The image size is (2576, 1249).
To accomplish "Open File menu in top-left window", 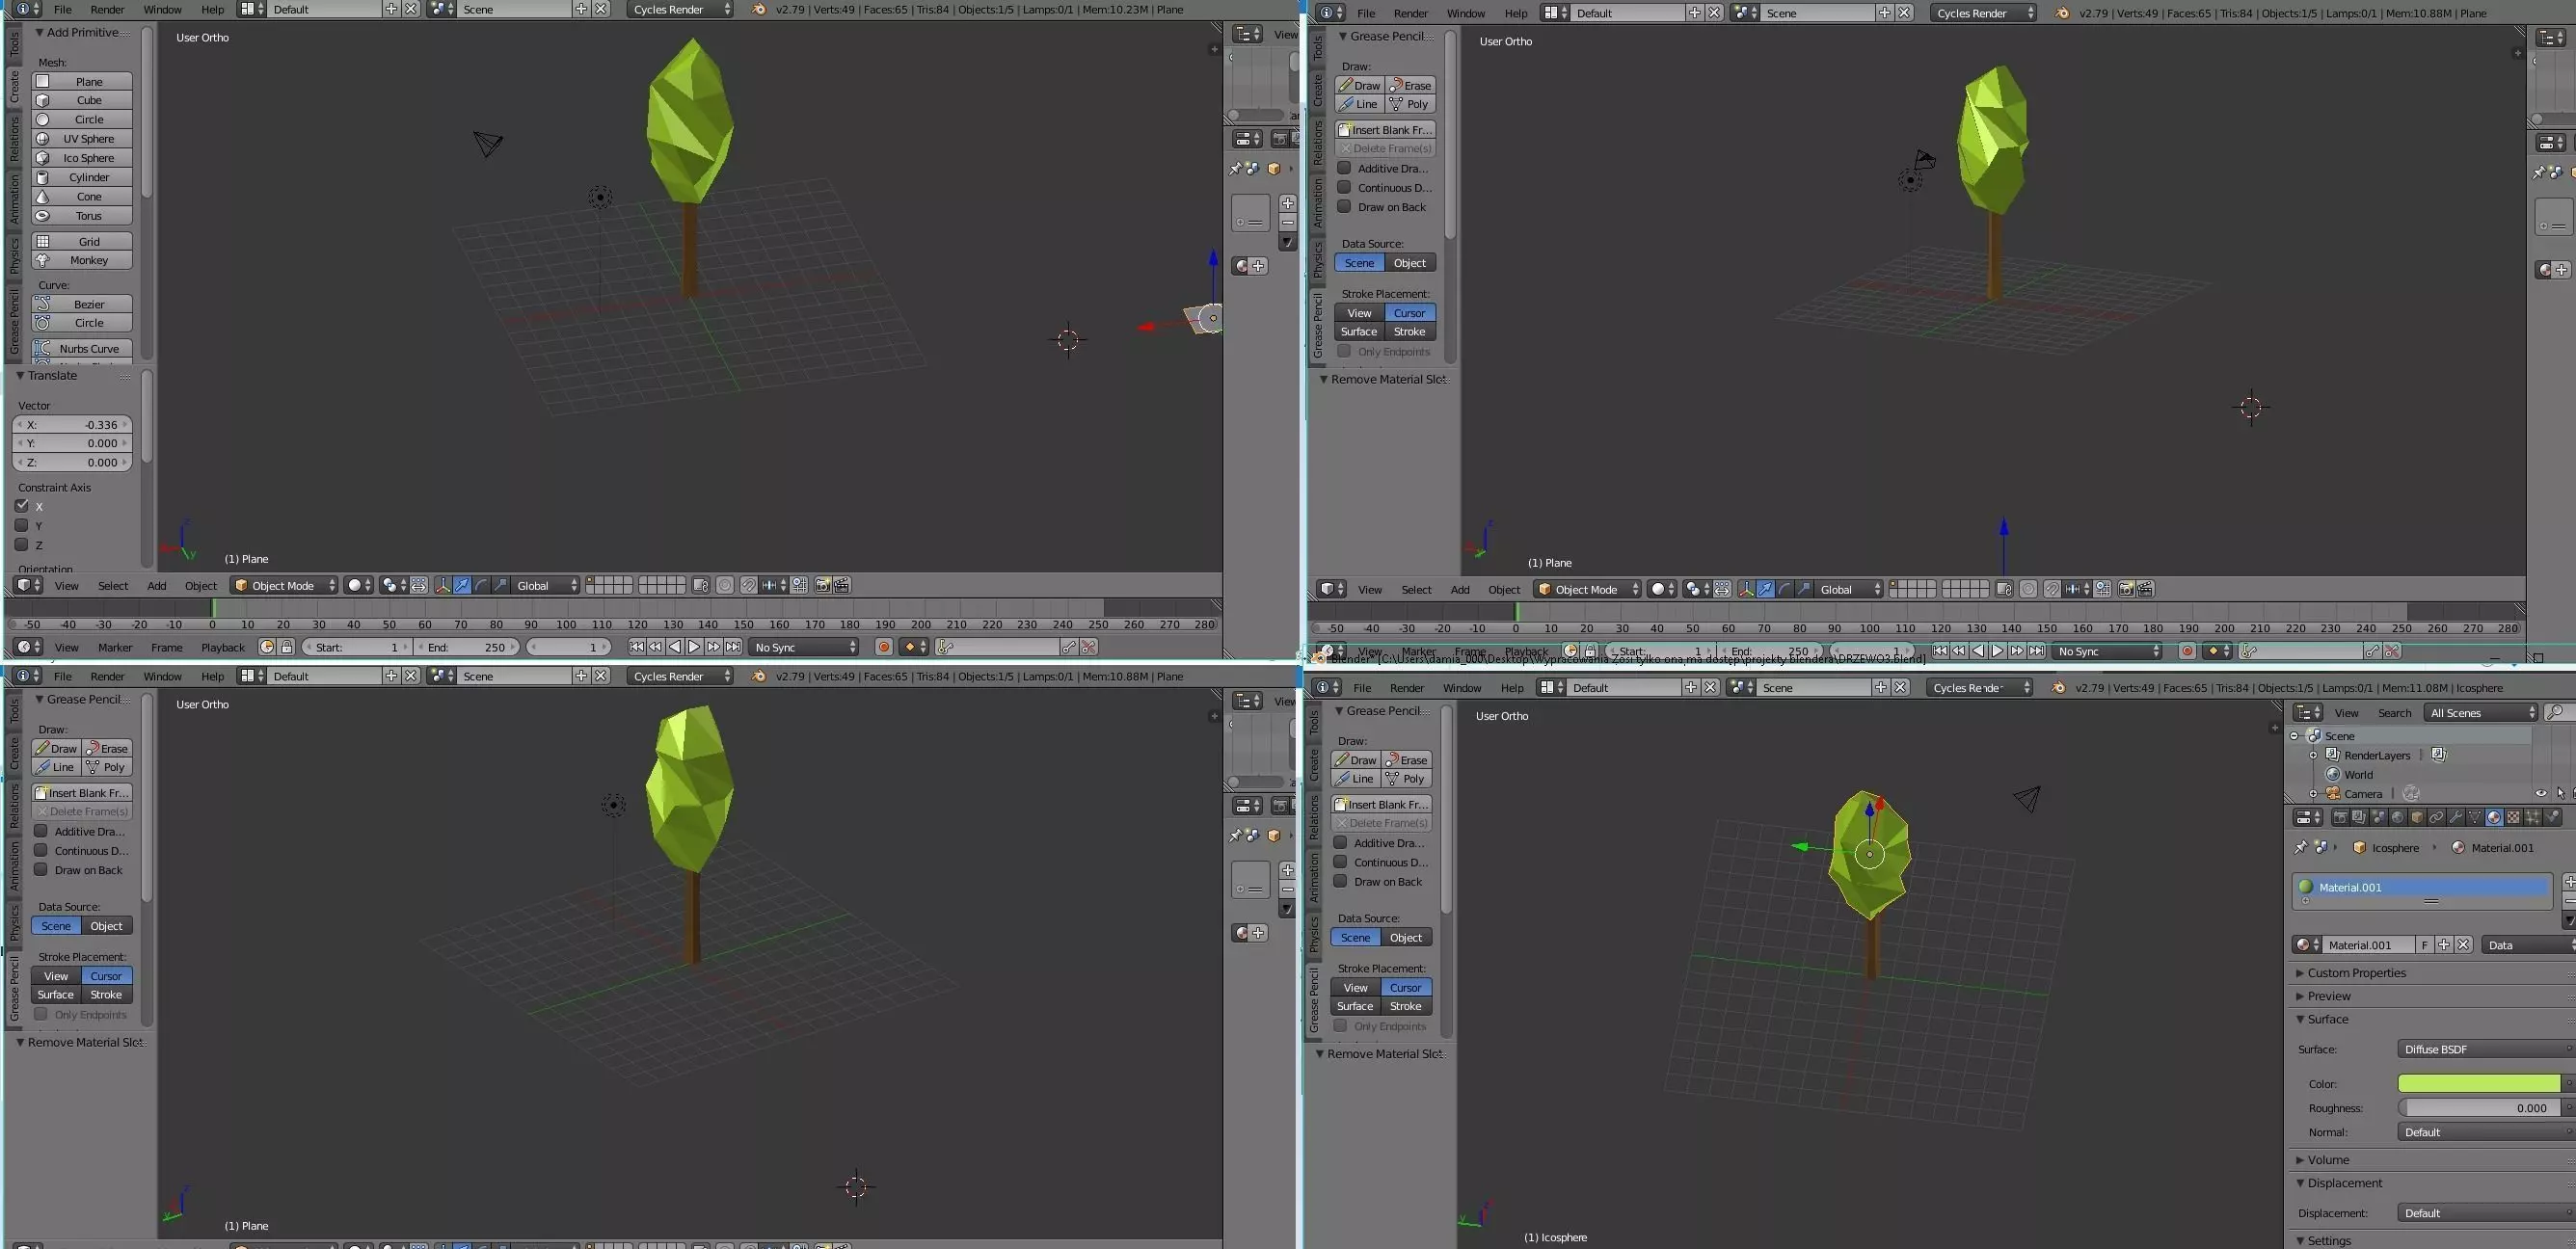I will pyautogui.click(x=62, y=9).
